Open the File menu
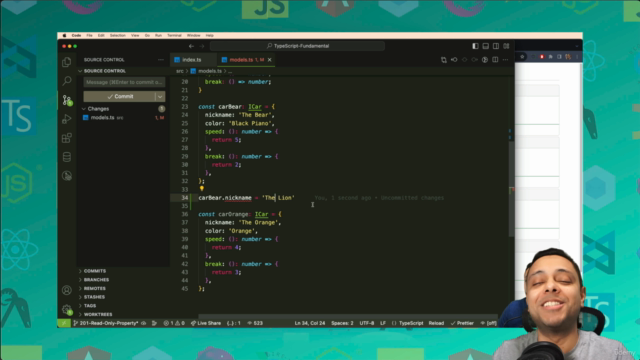This screenshot has height=360, width=640. (x=89, y=36)
